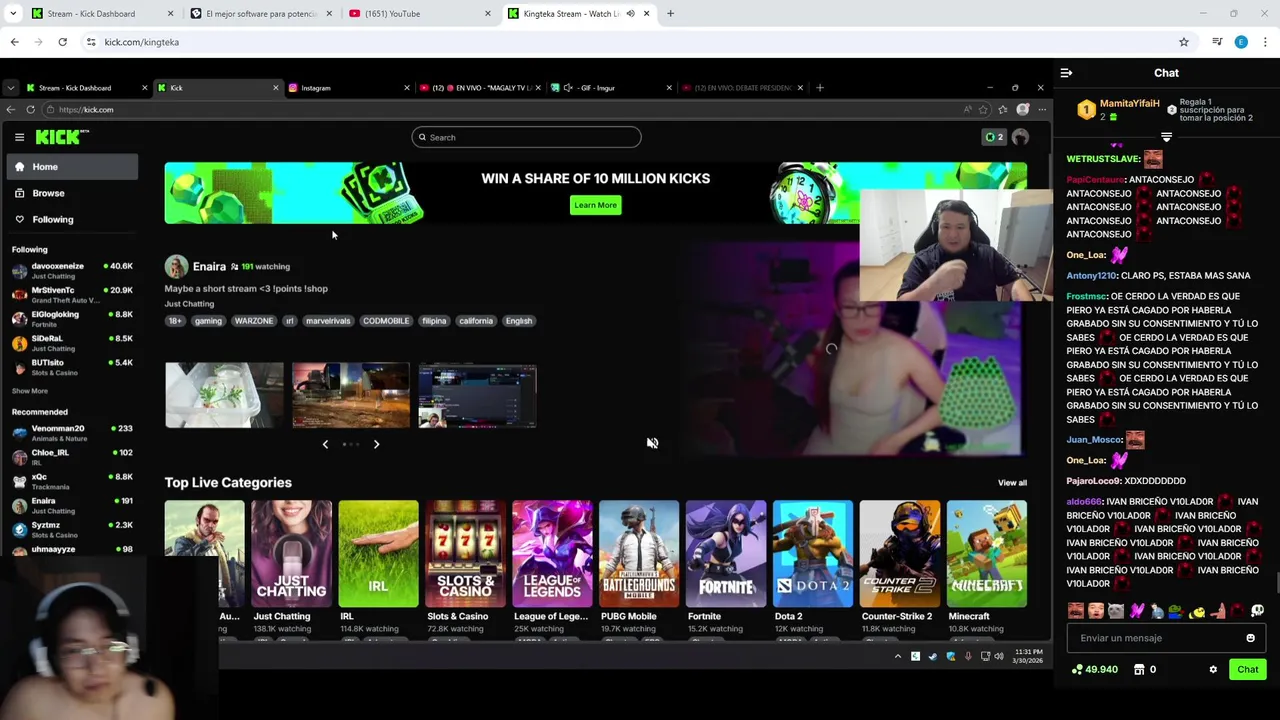1280x720 pixels.
Task: Open the inner browser tab list dropdown
Action: pyautogui.click(x=10, y=88)
